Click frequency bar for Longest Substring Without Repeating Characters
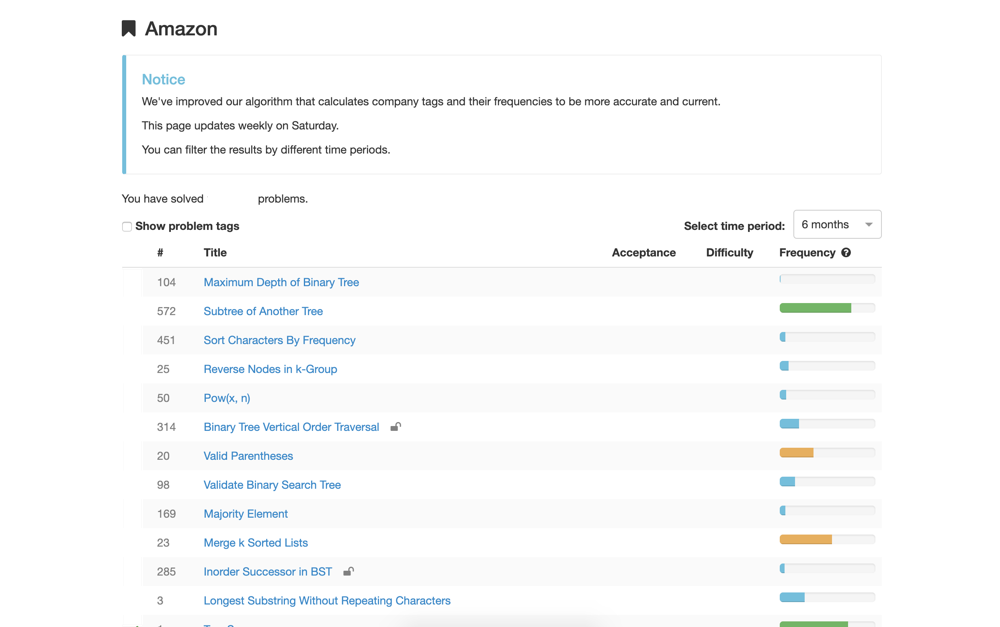The height and width of the screenshot is (627, 1000). (x=827, y=598)
